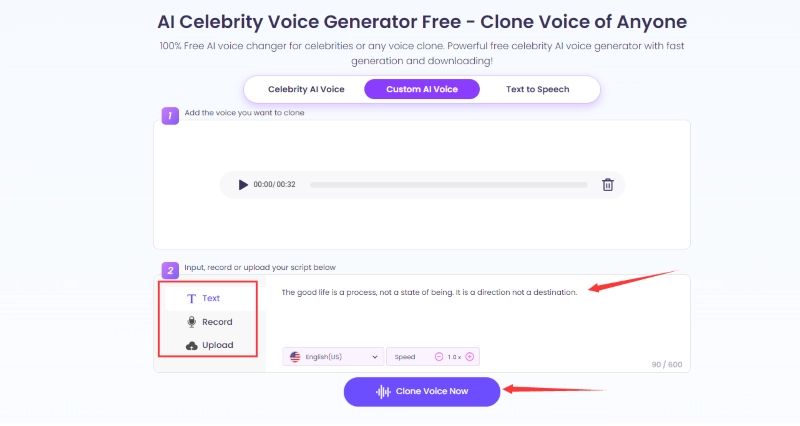Click the waveform icon on Clone button

coord(383,391)
